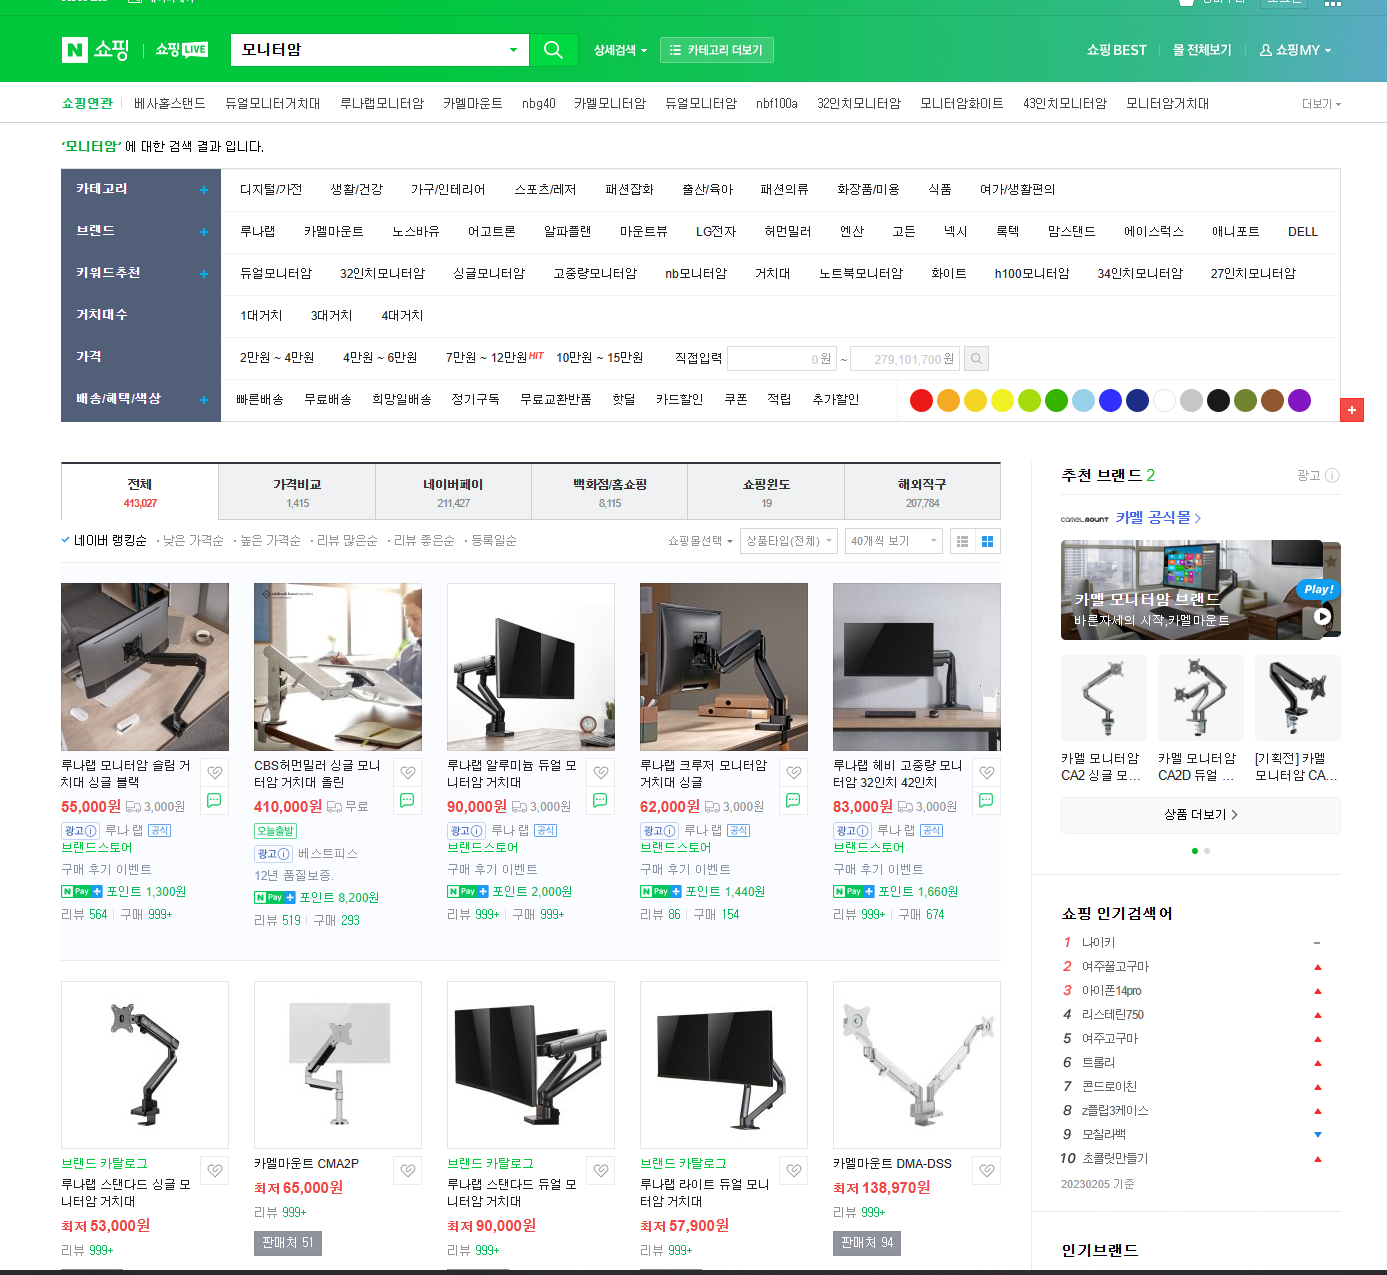This screenshot has height=1275, width=1387.
Task: Open 쇼핑MY dropdown menu
Action: click(1295, 50)
